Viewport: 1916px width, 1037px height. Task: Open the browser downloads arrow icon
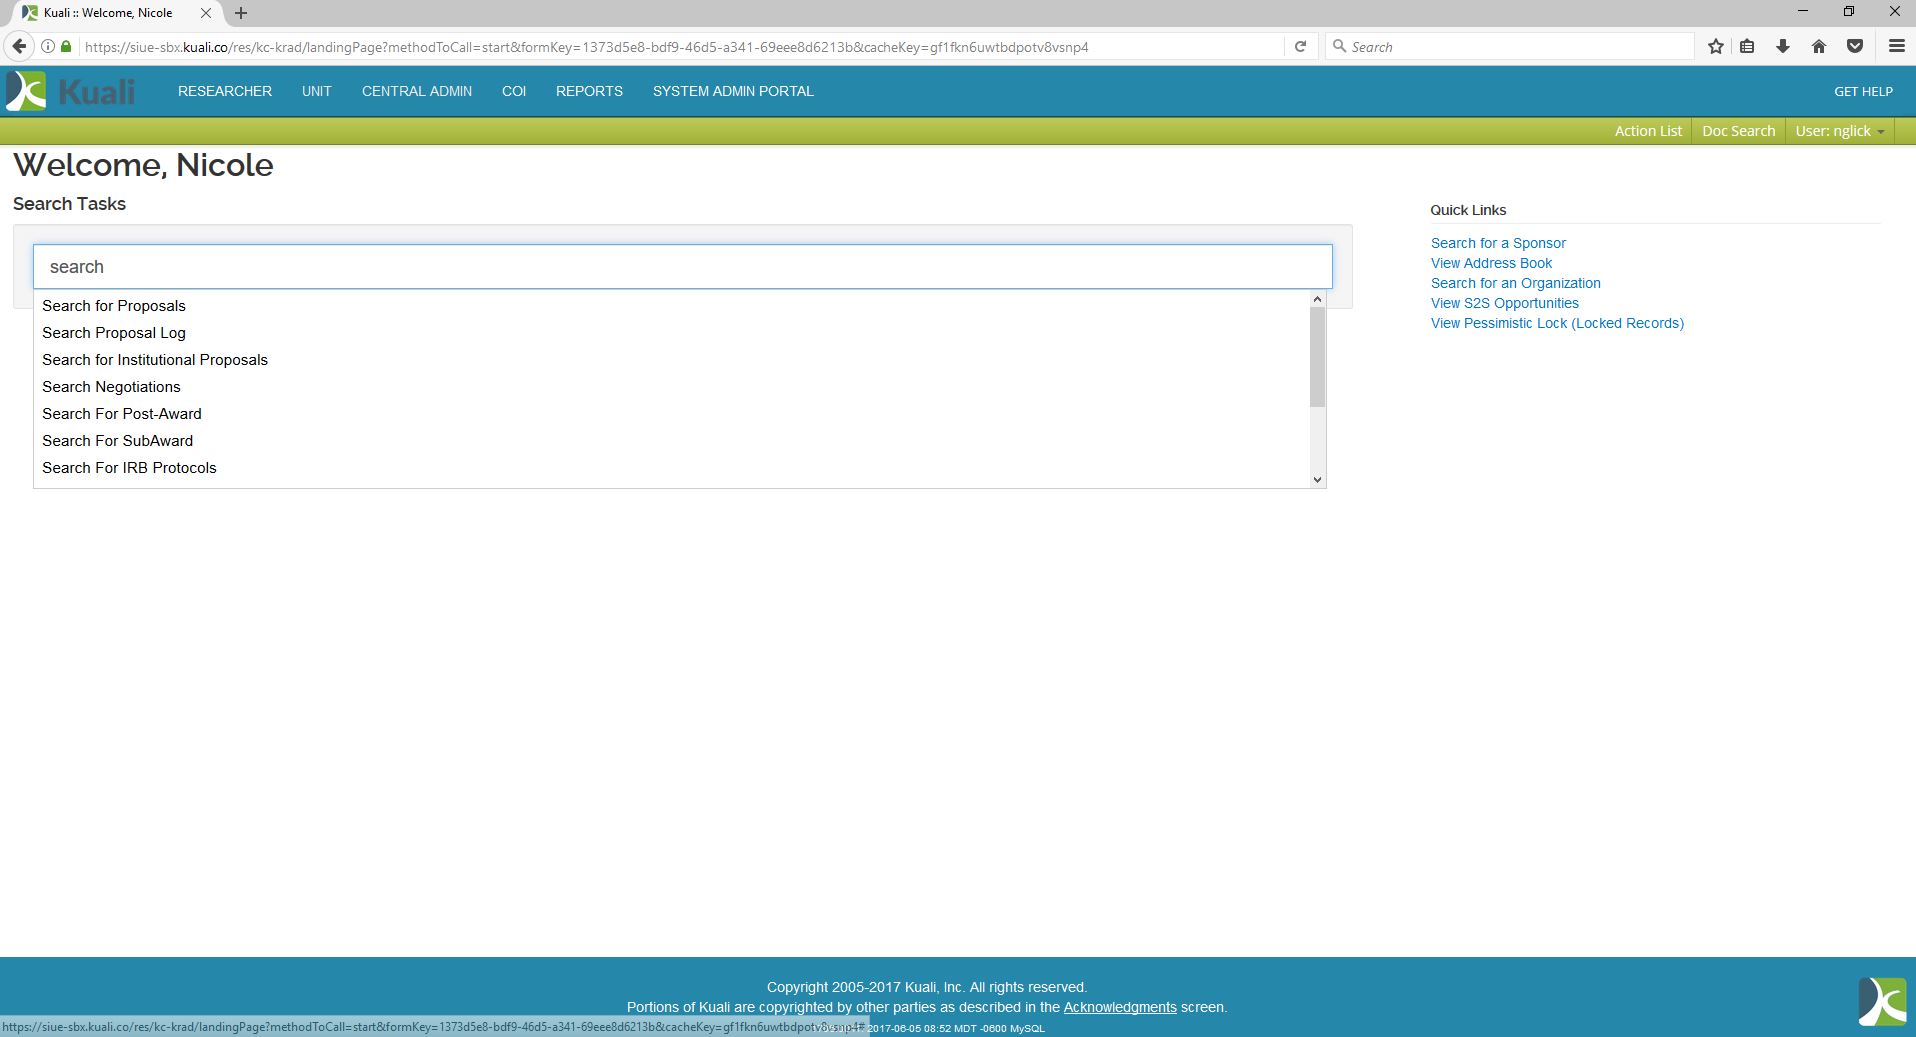[x=1782, y=47]
